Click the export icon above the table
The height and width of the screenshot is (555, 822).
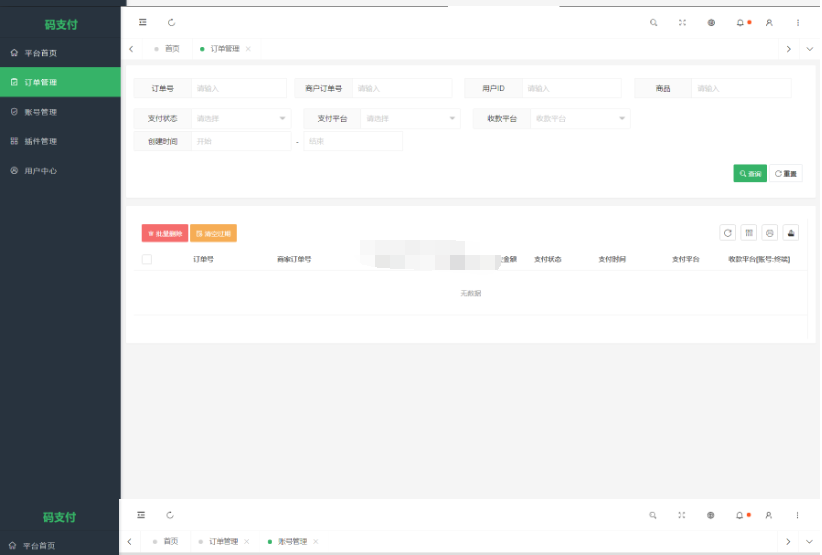[x=791, y=233]
